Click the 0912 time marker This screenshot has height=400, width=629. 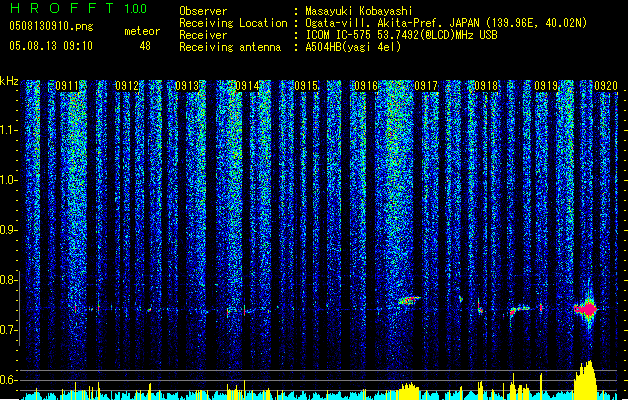(x=127, y=86)
